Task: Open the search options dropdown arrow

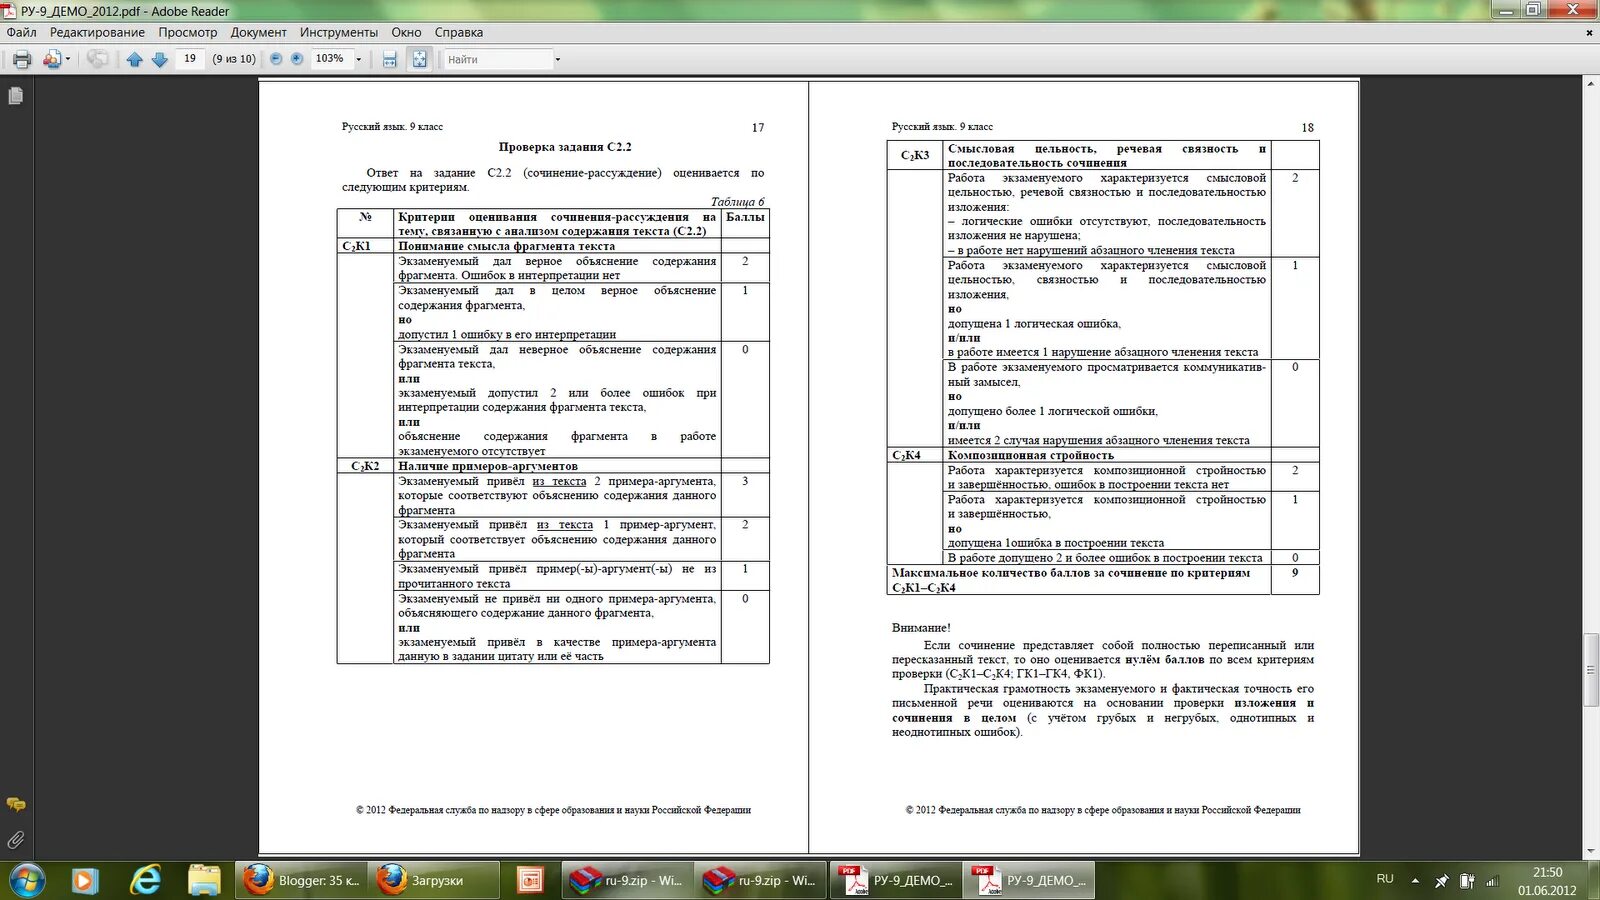Action: click(x=558, y=59)
